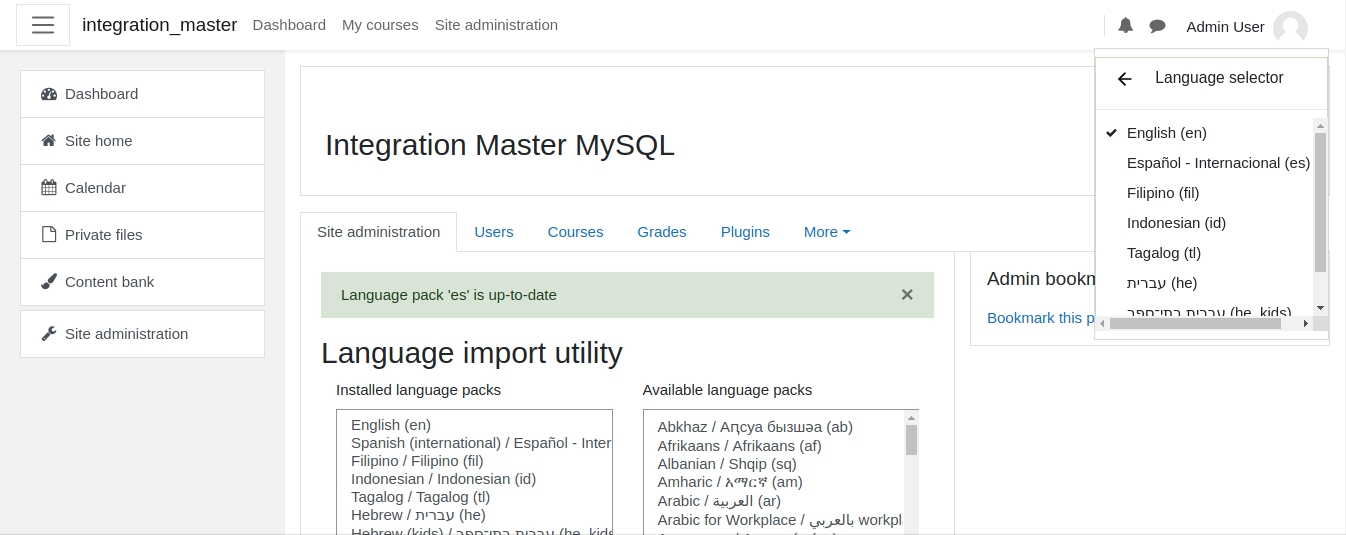Viewport: 1346px width, 535px height.
Task: Open My courses in top navigation
Action: tap(380, 25)
